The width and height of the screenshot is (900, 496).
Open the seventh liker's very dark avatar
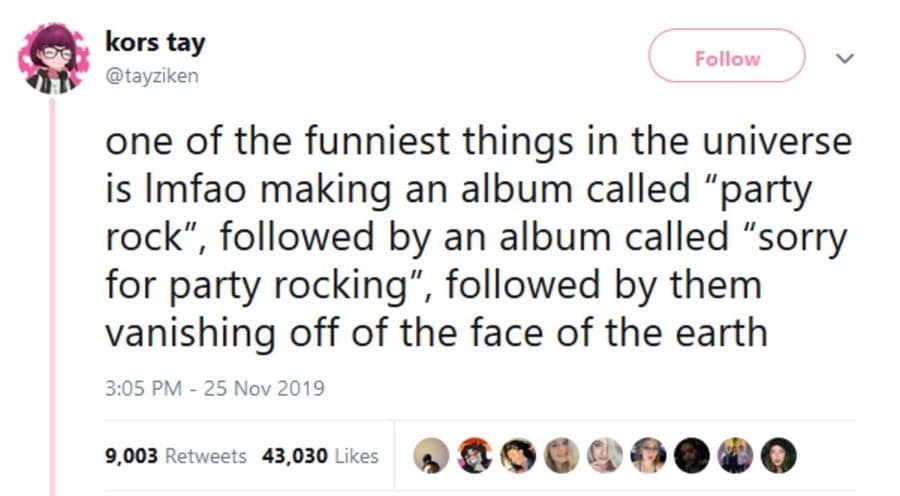tap(691, 455)
